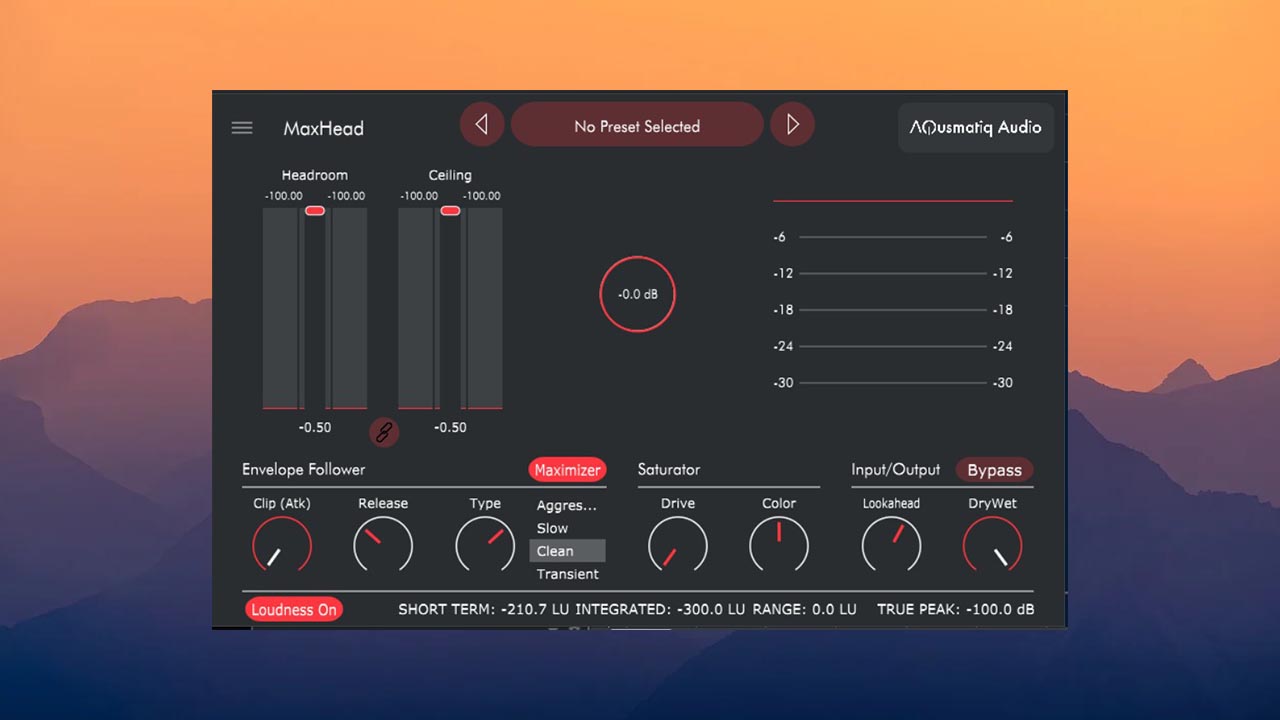This screenshot has width=1280, height=720.
Task: Enable the Maximizer
Action: (567, 469)
